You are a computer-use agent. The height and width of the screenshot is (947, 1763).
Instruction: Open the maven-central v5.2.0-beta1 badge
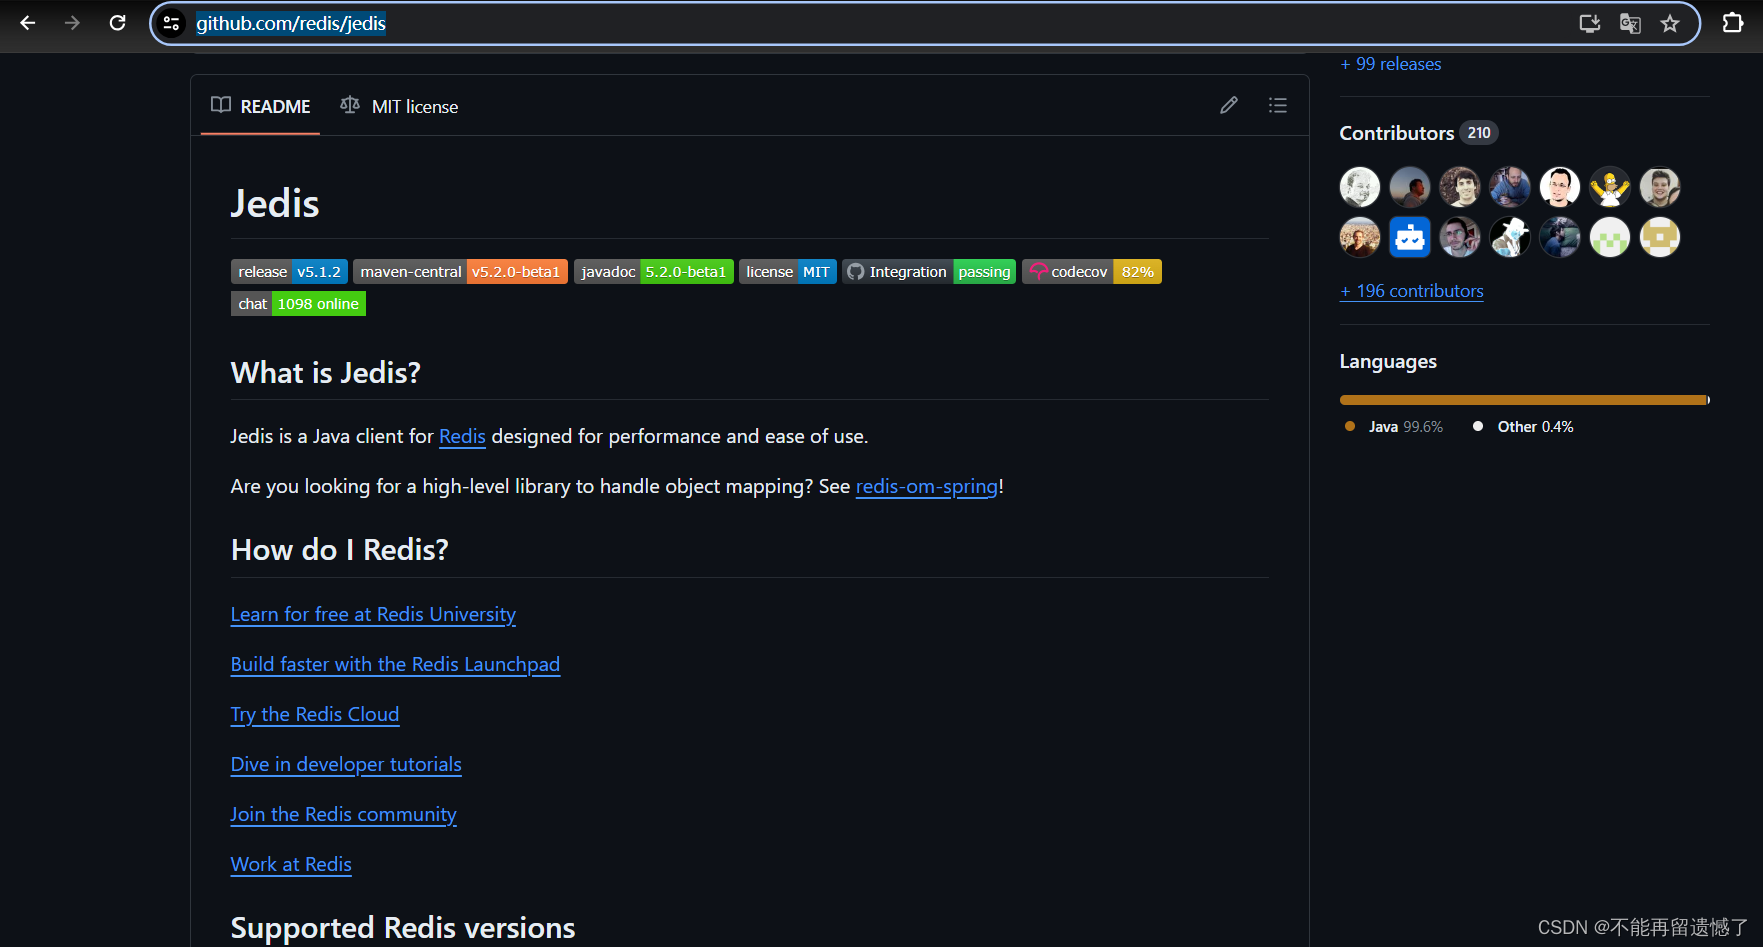point(460,272)
